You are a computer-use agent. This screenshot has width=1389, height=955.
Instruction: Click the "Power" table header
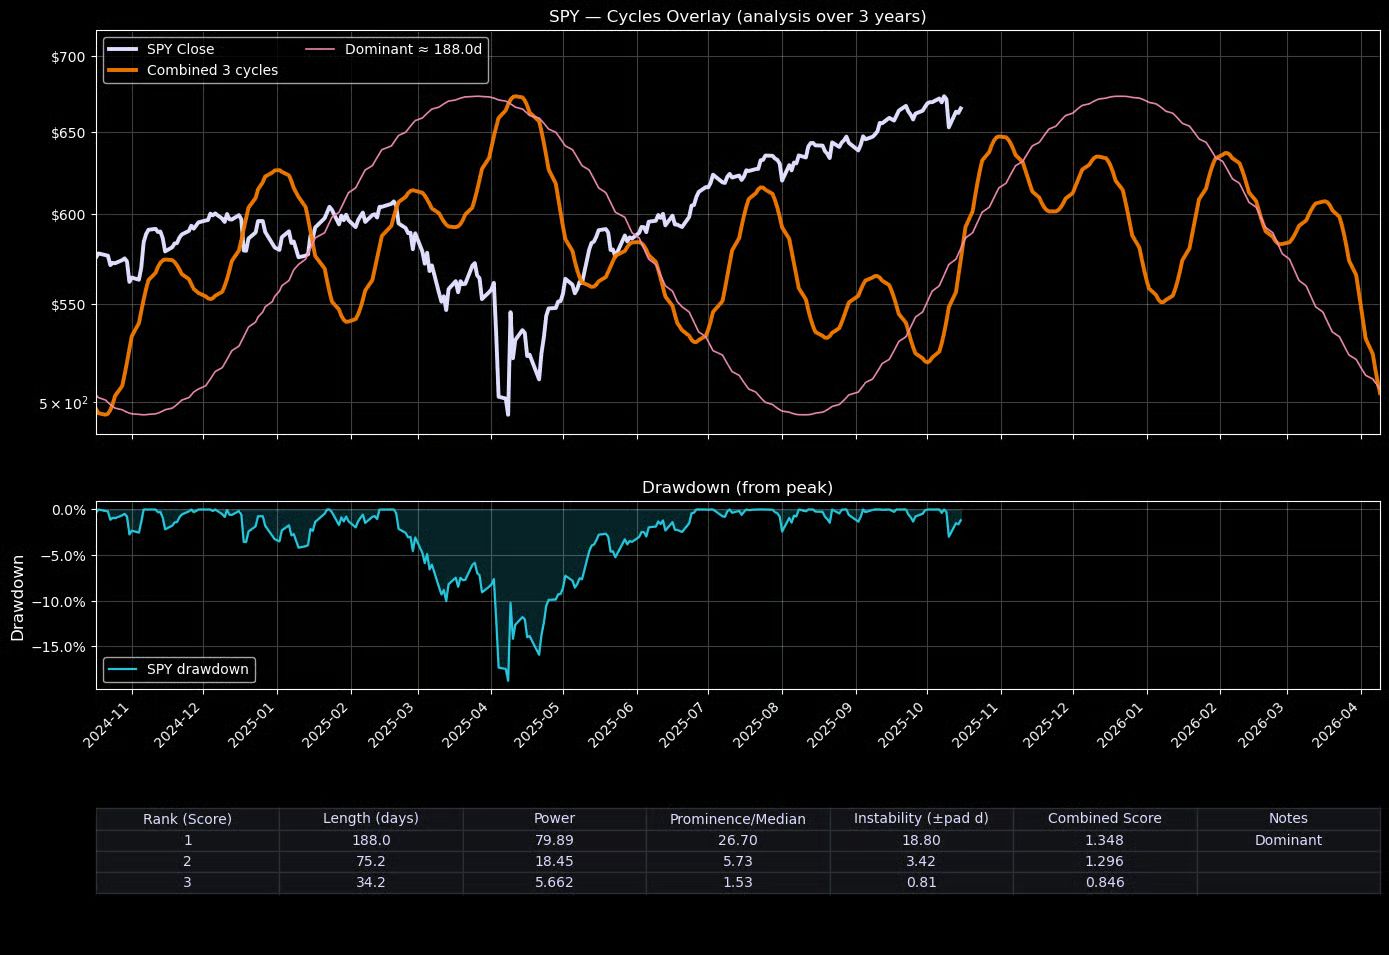point(554,819)
